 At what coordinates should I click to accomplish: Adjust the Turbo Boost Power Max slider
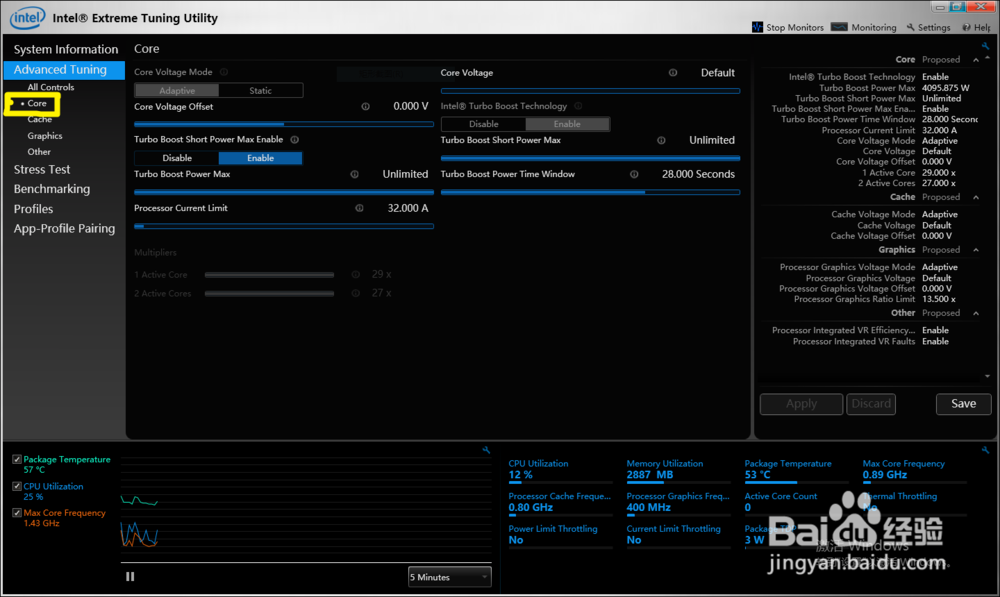[x=284, y=192]
